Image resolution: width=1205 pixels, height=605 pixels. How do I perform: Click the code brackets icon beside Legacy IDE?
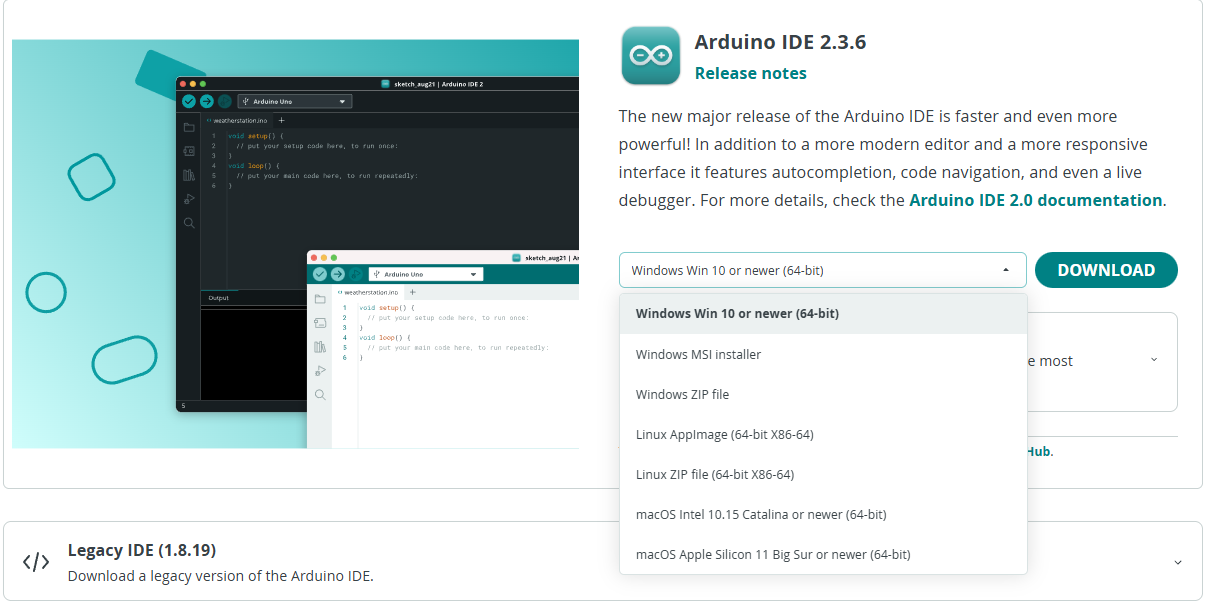coord(36,562)
